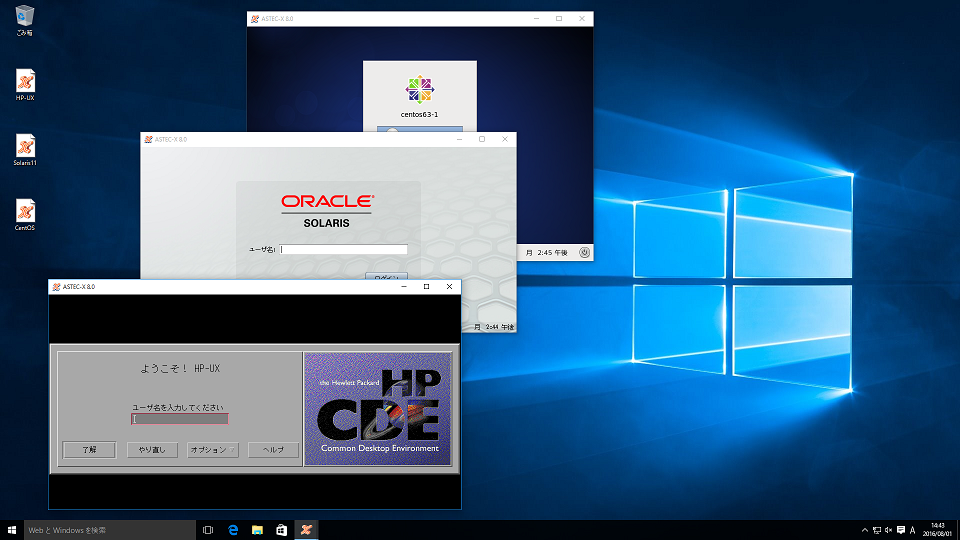Open File Explorer from the taskbar
This screenshot has height=540, width=960.
pos(257,530)
